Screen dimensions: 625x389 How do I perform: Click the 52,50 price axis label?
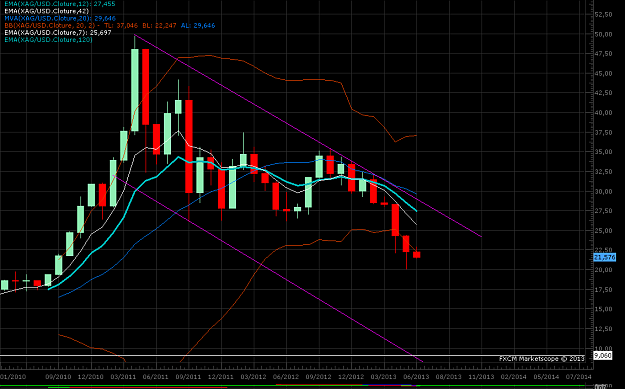click(603, 14)
